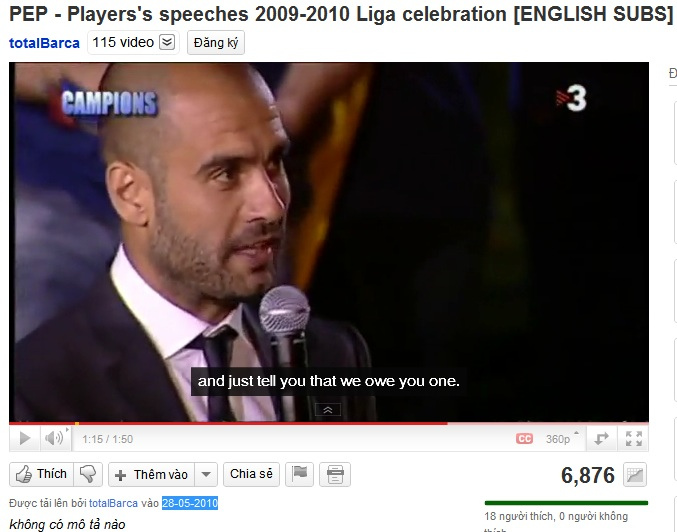Mute the video with the speaker icon

click(x=54, y=439)
